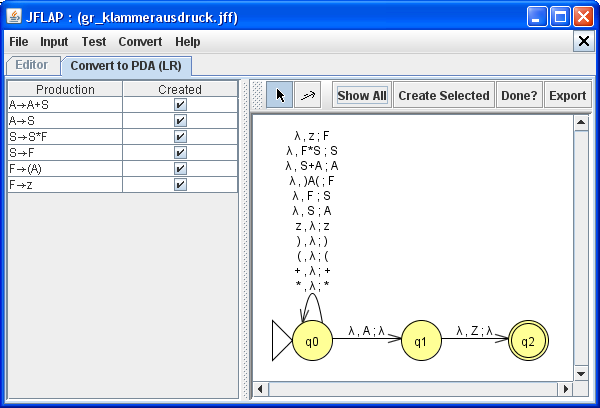Click state q0 in the automaton
Screen dimensions: 600x408
[x=312, y=341]
